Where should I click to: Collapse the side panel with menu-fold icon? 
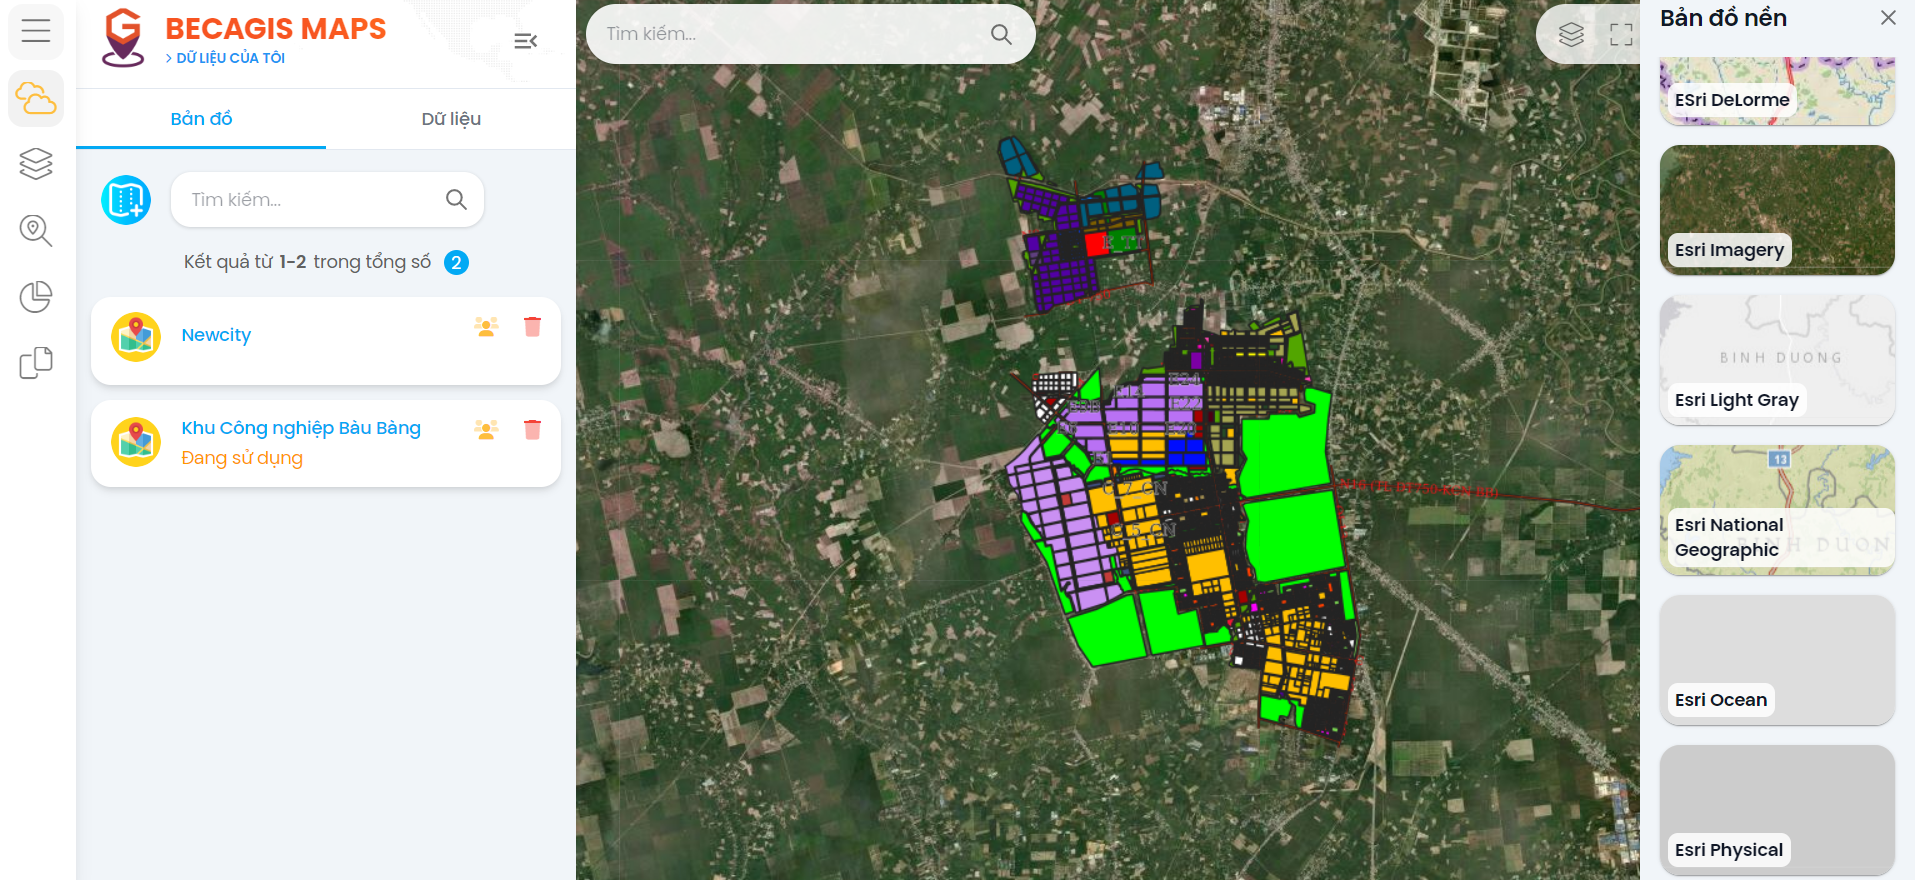click(526, 41)
